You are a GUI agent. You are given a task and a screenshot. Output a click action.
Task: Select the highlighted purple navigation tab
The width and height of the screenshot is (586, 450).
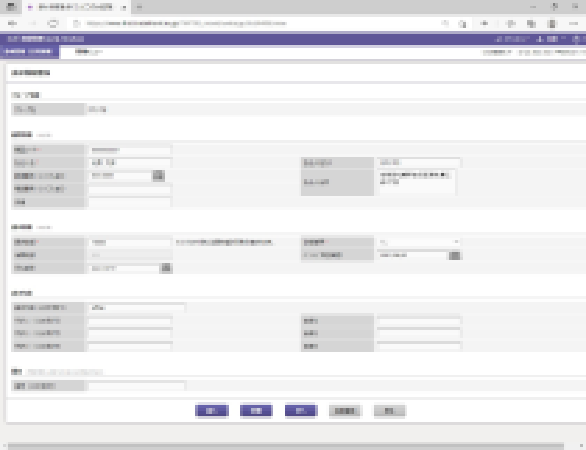click(29, 52)
